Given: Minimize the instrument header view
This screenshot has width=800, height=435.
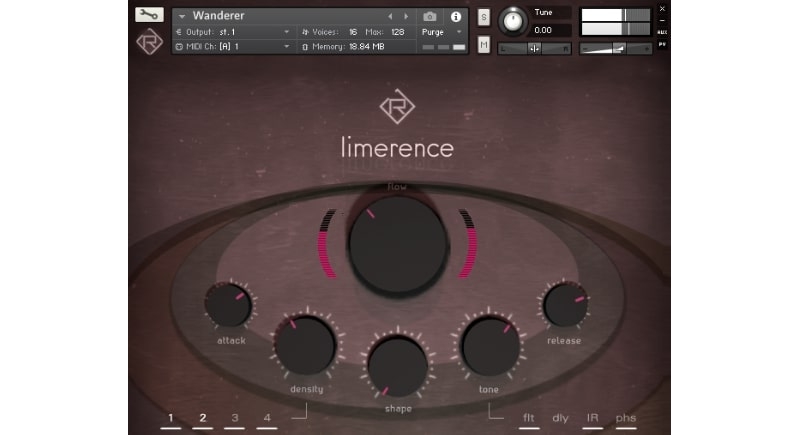Looking at the screenshot, I should tap(662, 21).
